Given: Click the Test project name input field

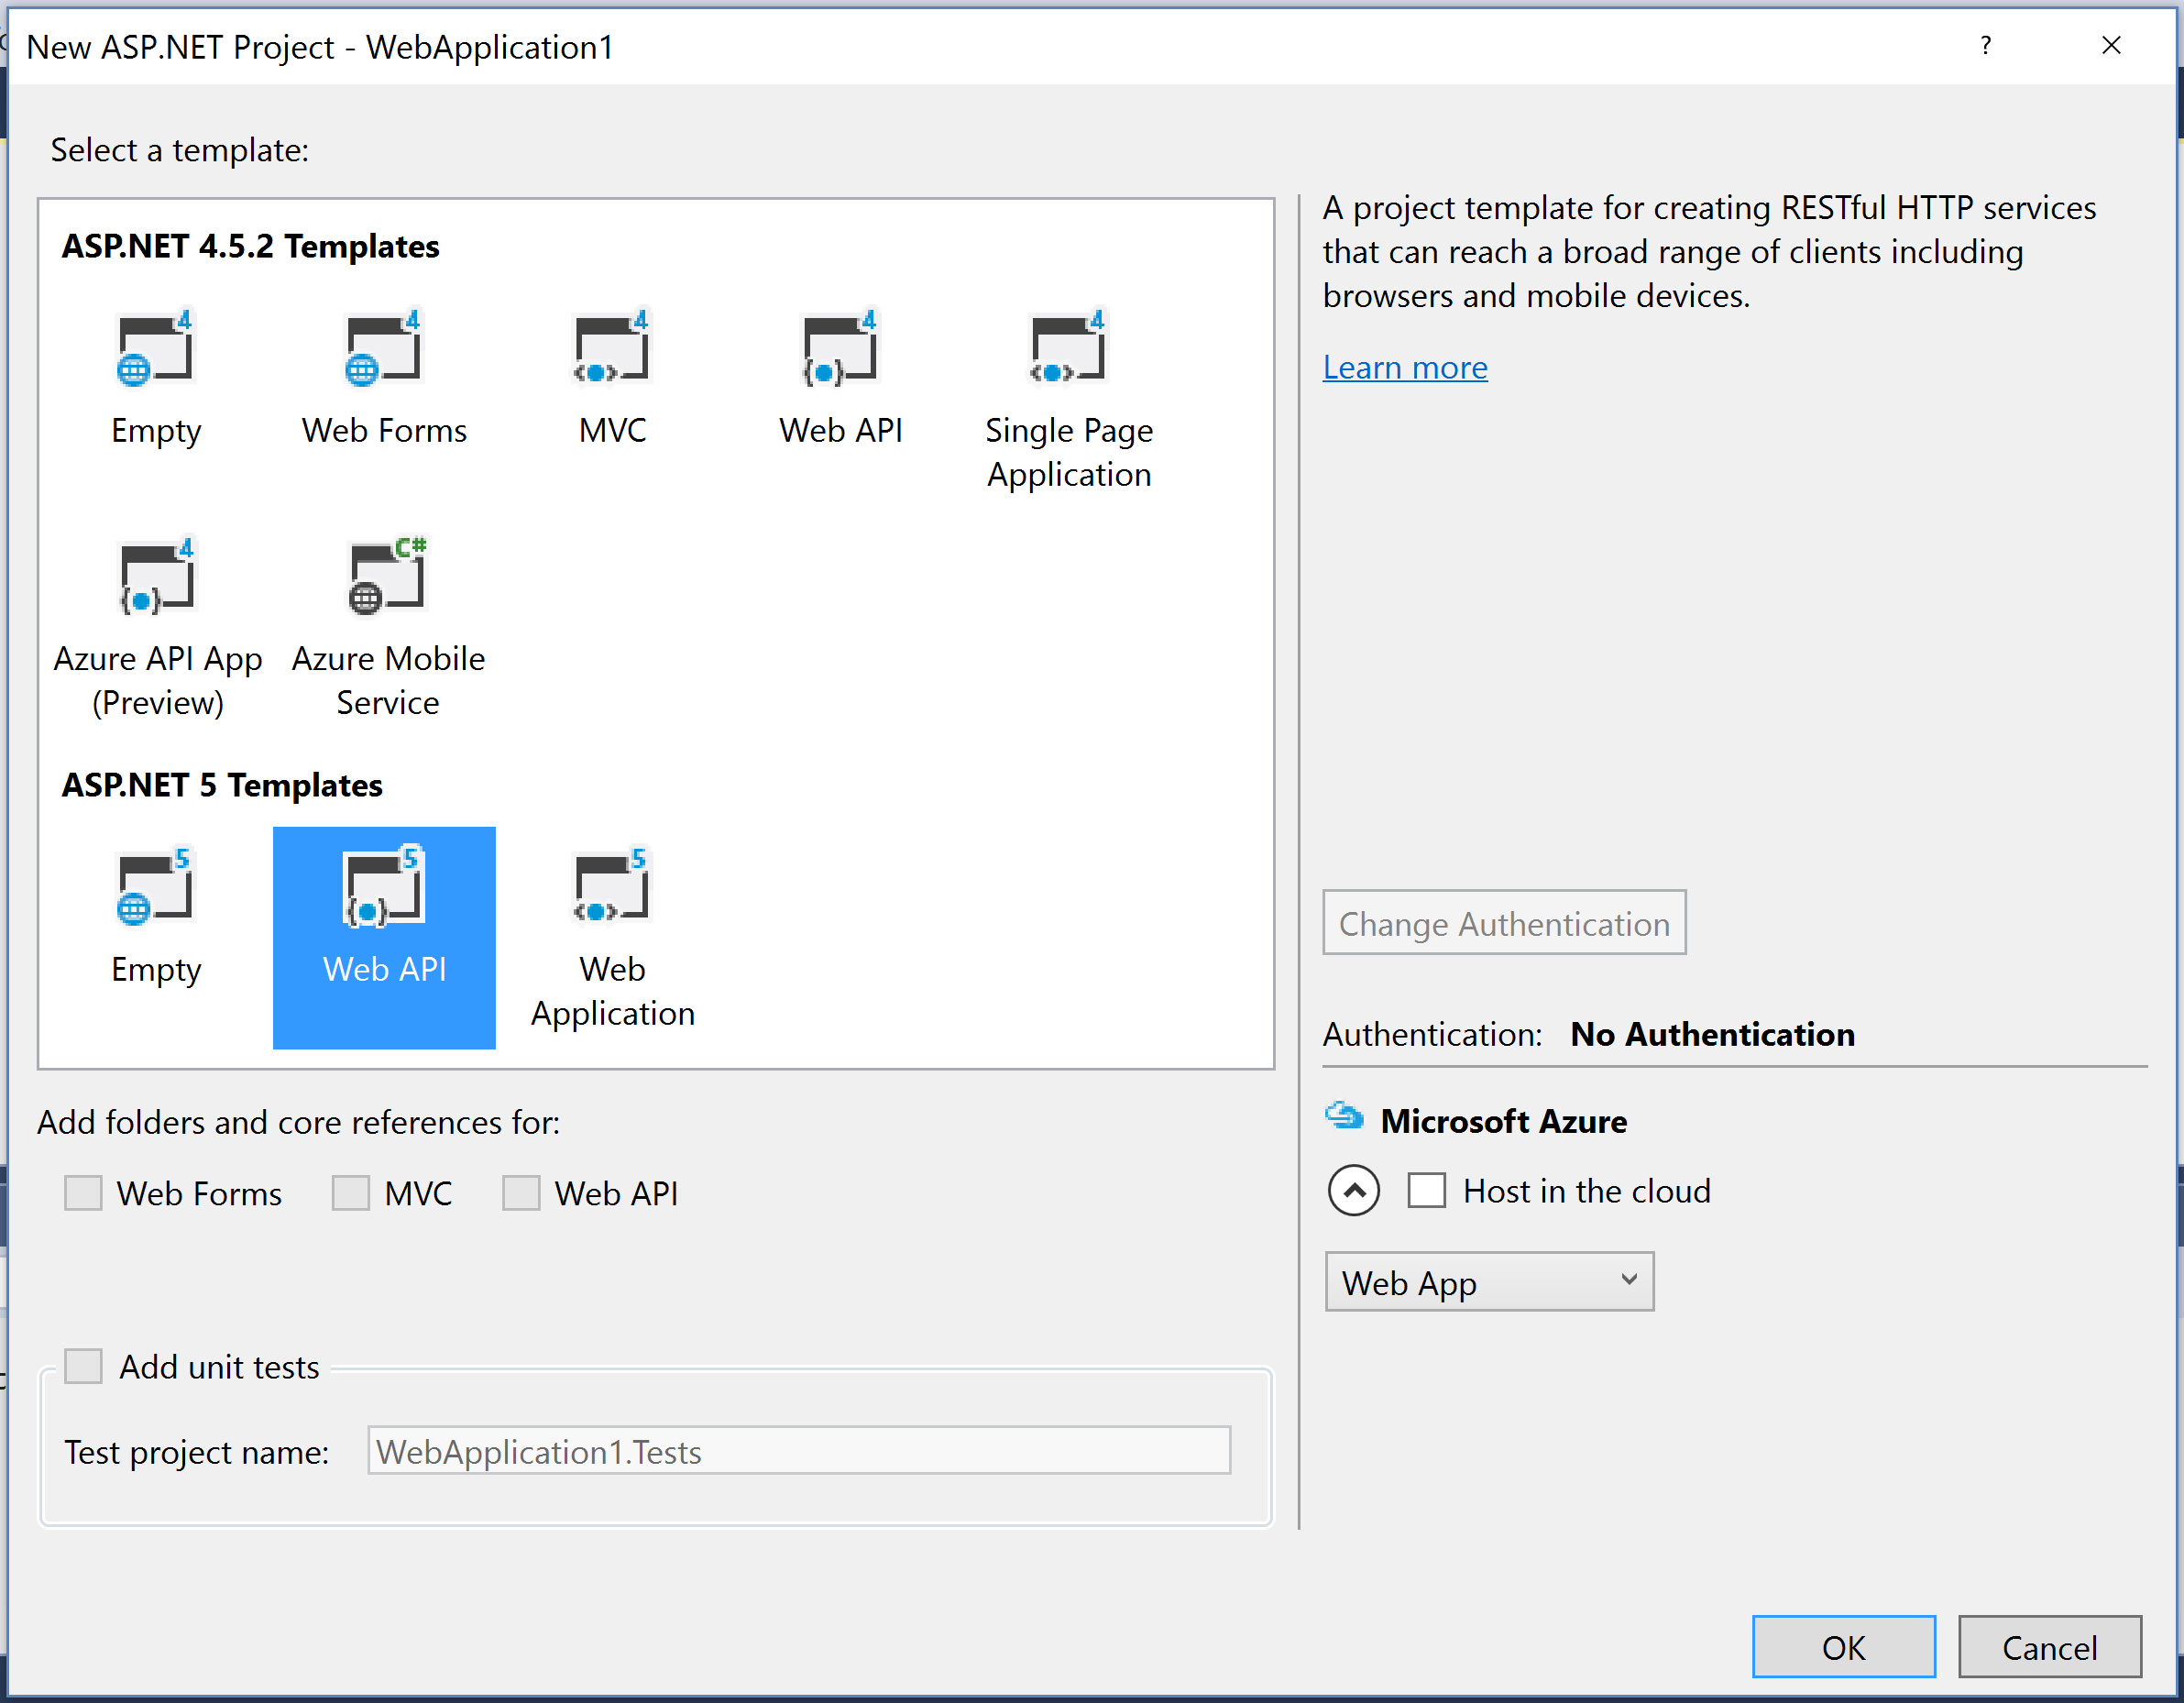Looking at the screenshot, I should tap(799, 1450).
